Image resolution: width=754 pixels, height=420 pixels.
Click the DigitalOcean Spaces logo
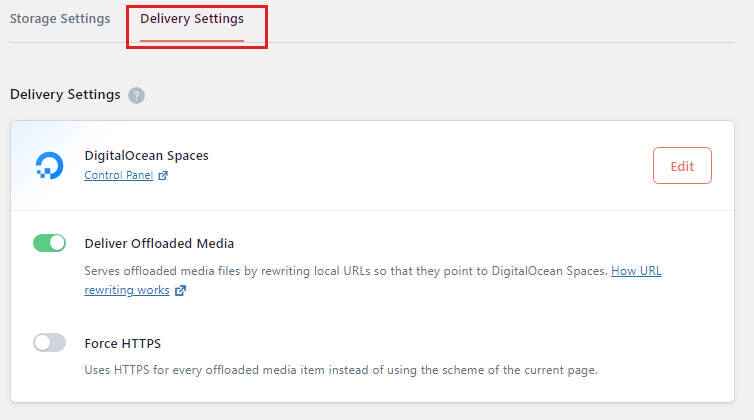(x=49, y=166)
